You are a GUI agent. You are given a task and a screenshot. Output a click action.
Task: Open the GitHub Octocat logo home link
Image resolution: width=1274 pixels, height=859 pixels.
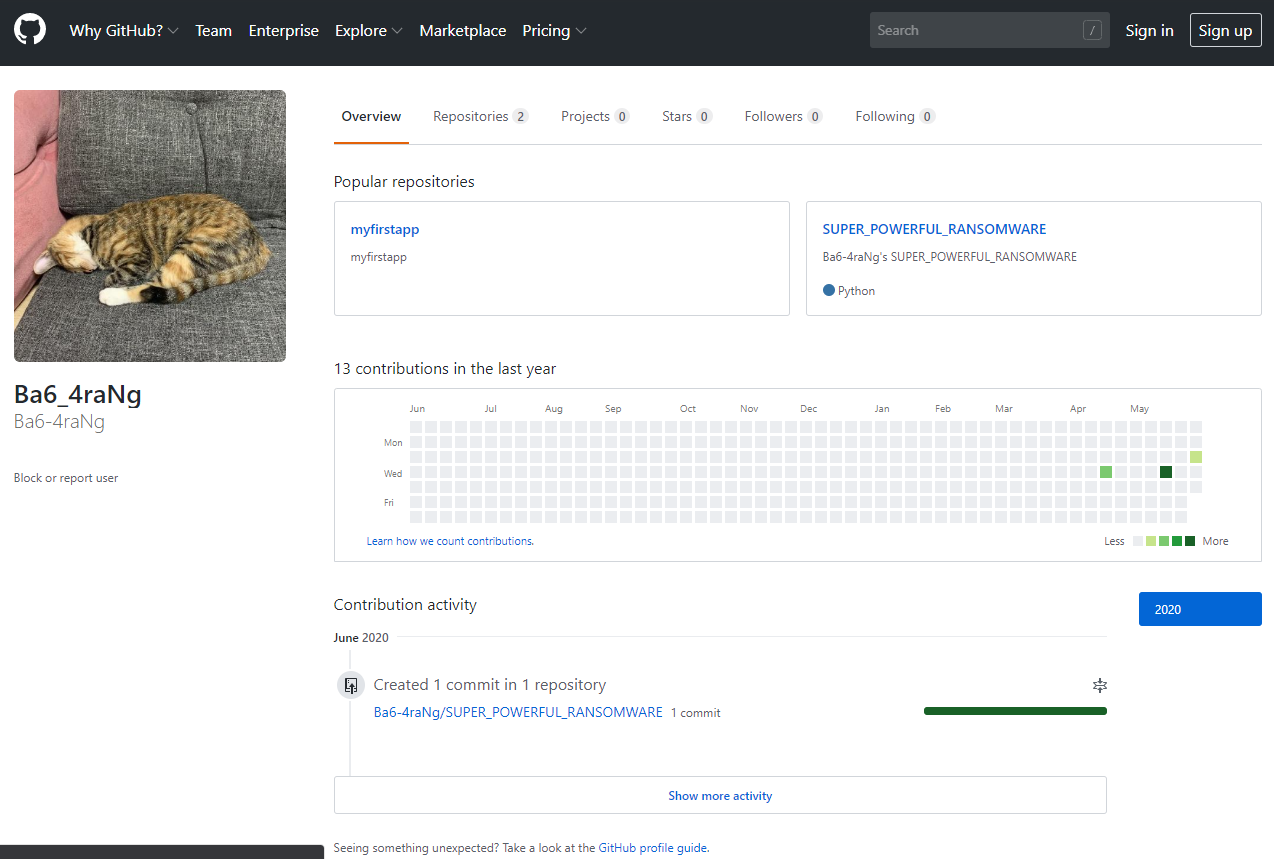30,30
